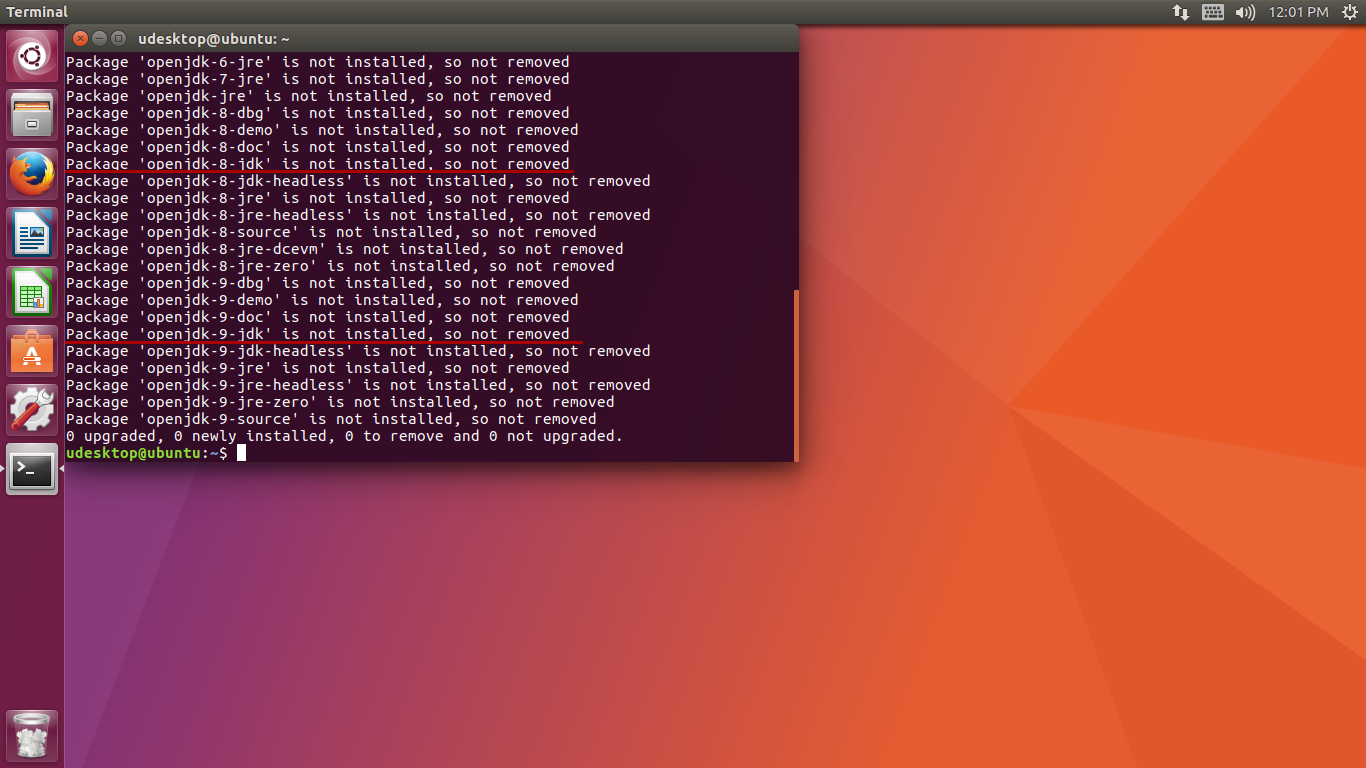Viewport: 1366px width, 768px height.
Task: Click the terminal's orange scrollbar
Action: click(796, 375)
